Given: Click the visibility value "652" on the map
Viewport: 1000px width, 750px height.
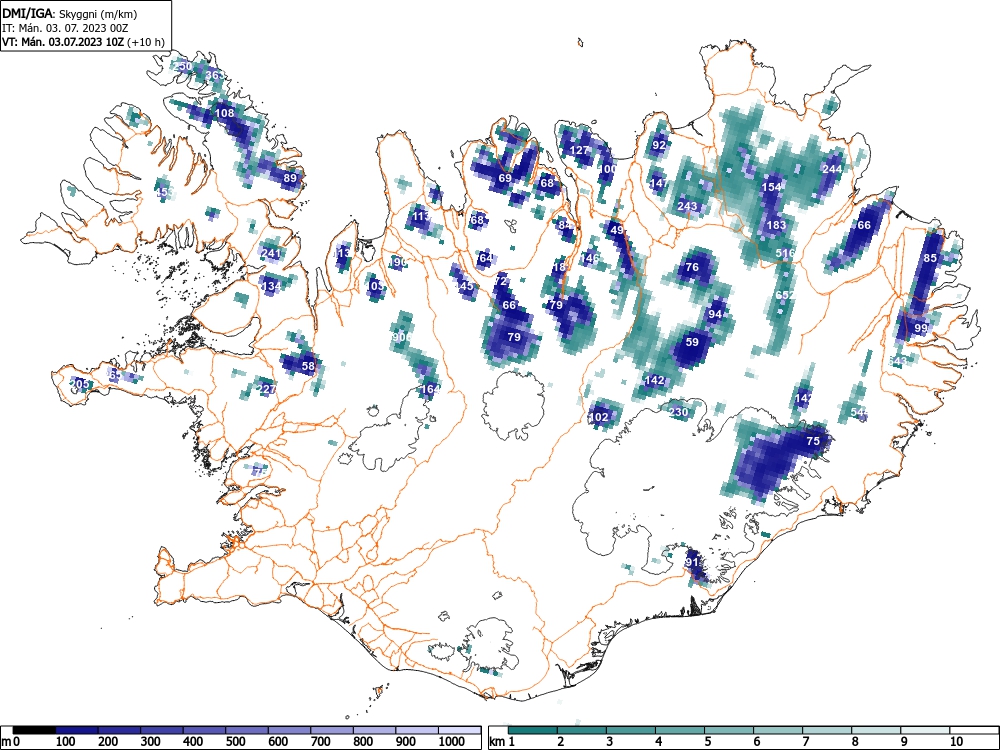Looking at the screenshot, I should pyautogui.click(x=785, y=295).
